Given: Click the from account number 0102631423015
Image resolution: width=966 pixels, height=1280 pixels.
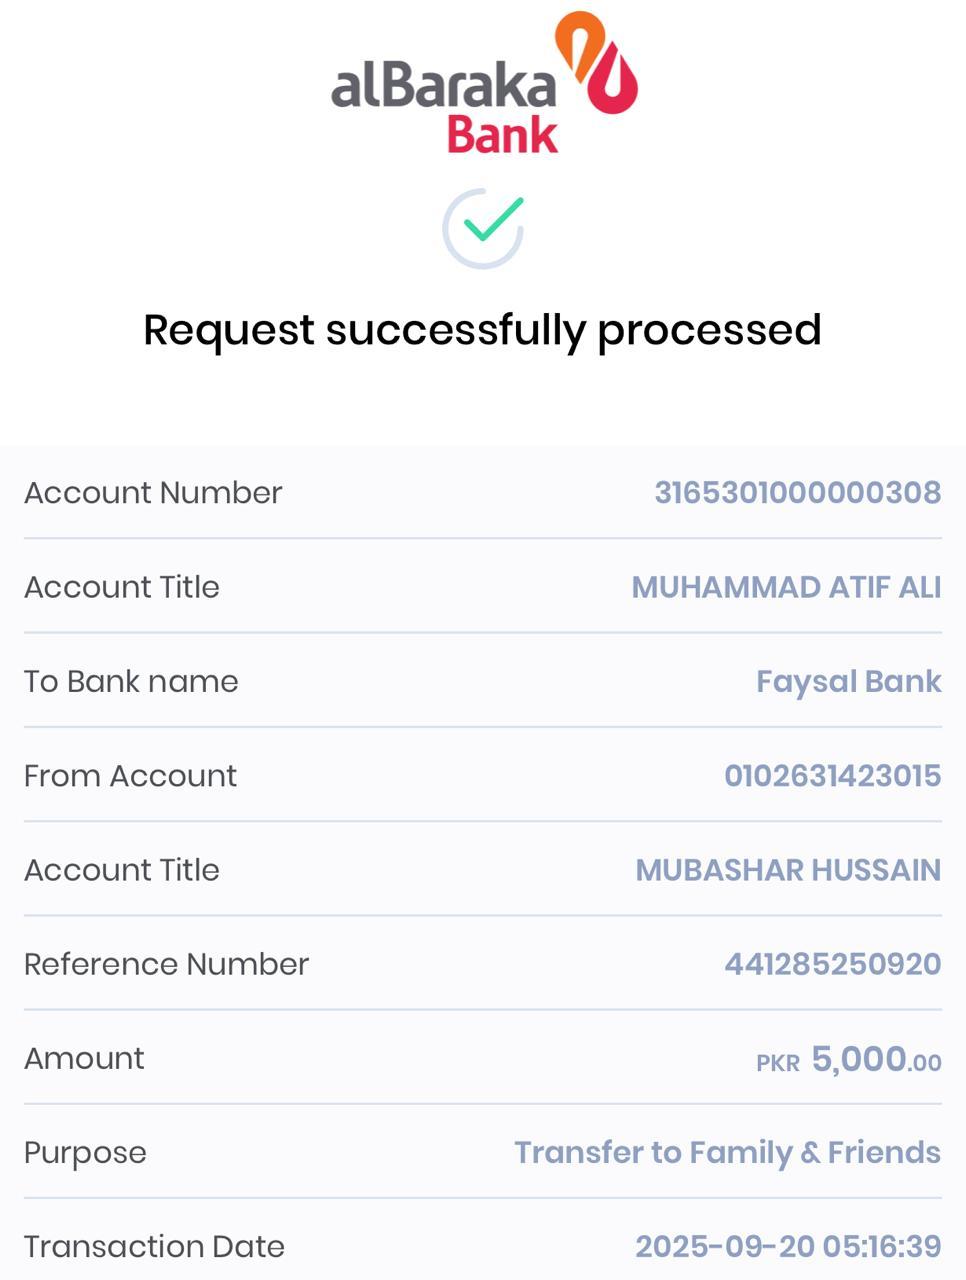Looking at the screenshot, I should pyautogui.click(x=832, y=776).
